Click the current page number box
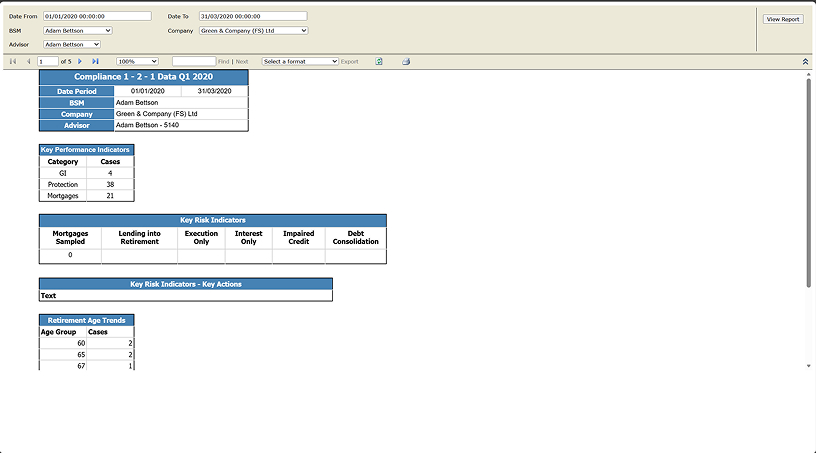Viewport: 816px width, 453px height. tap(48, 61)
